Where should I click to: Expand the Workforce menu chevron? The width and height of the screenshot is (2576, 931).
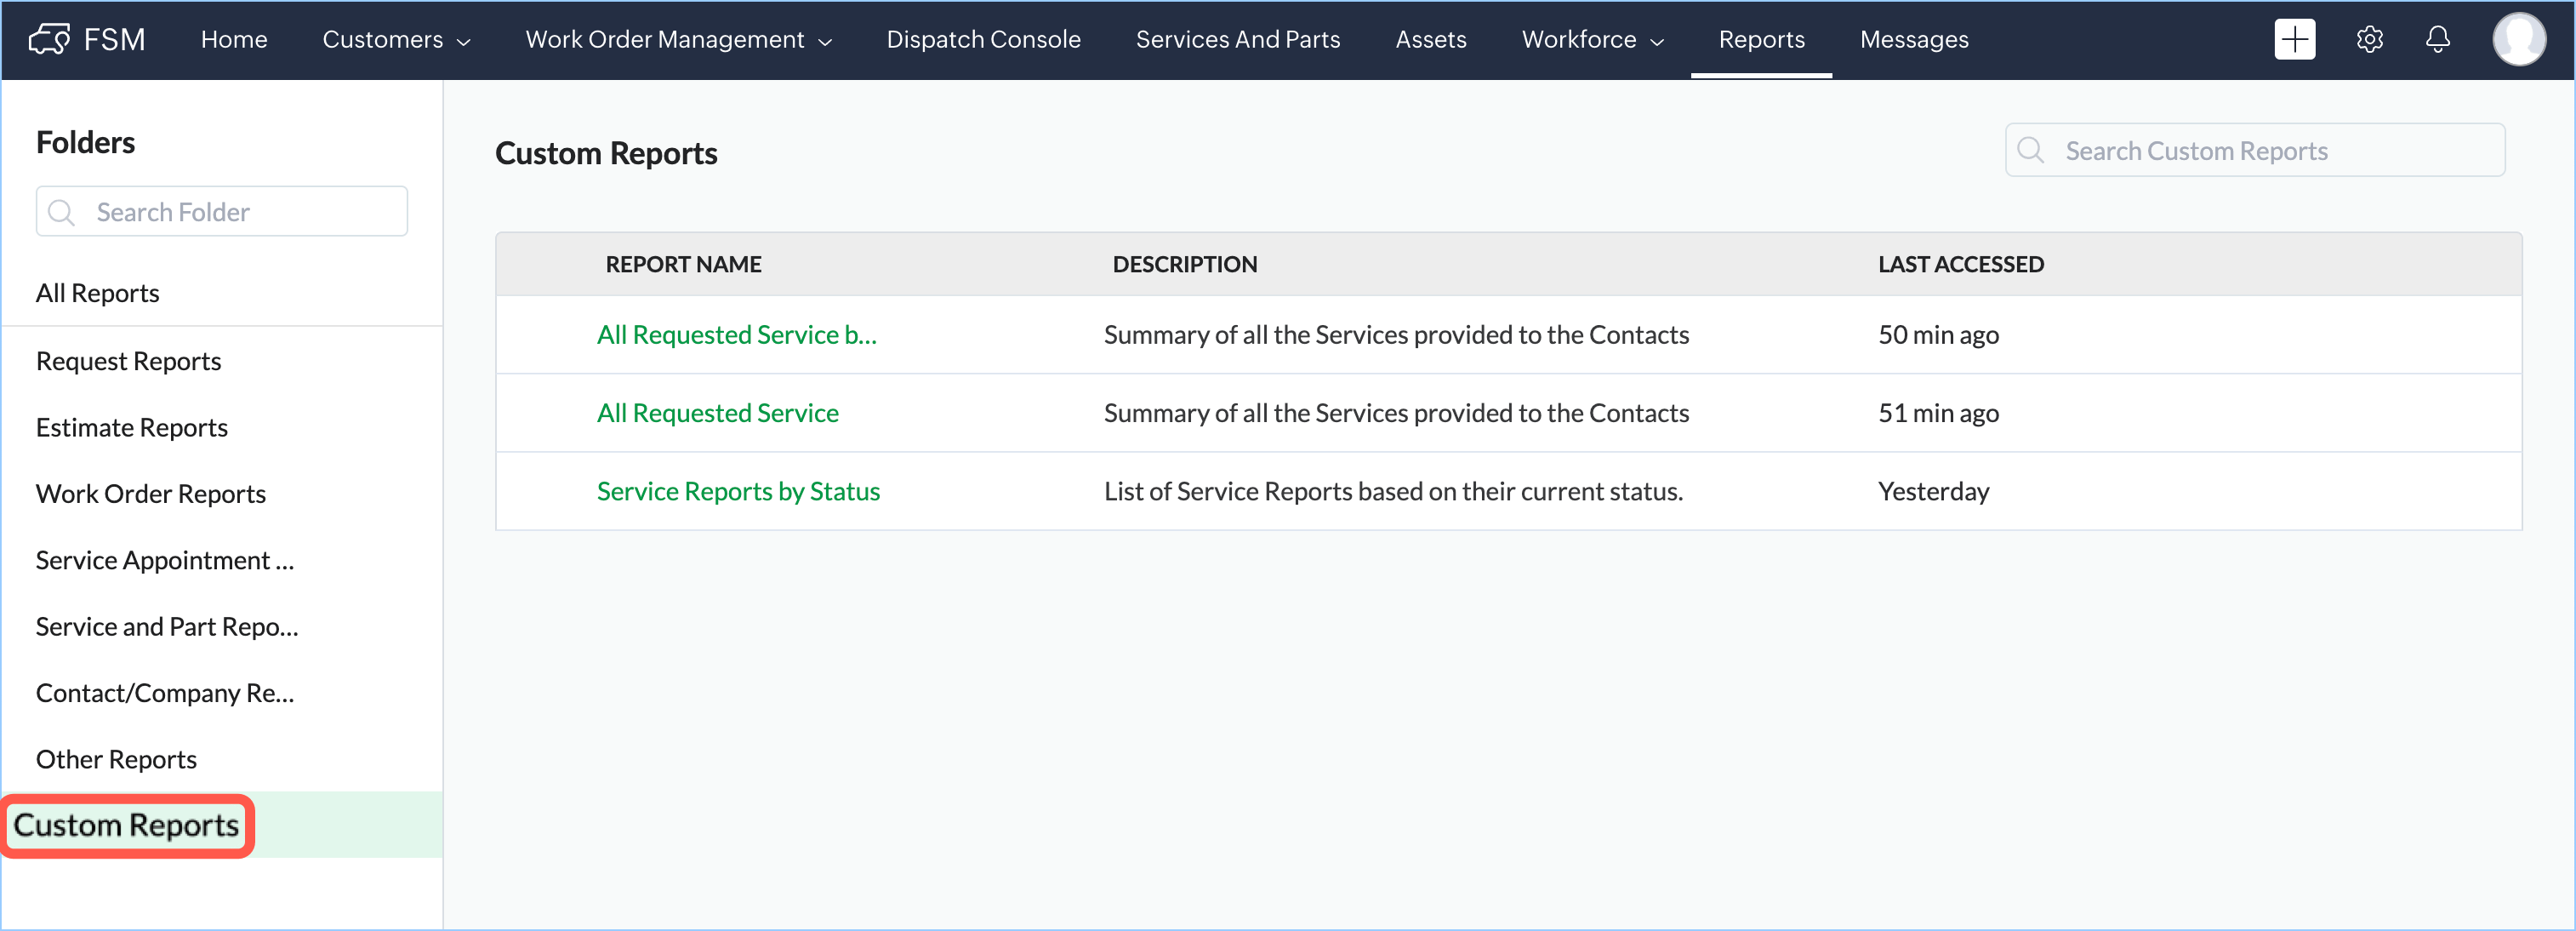point(1657,42)
